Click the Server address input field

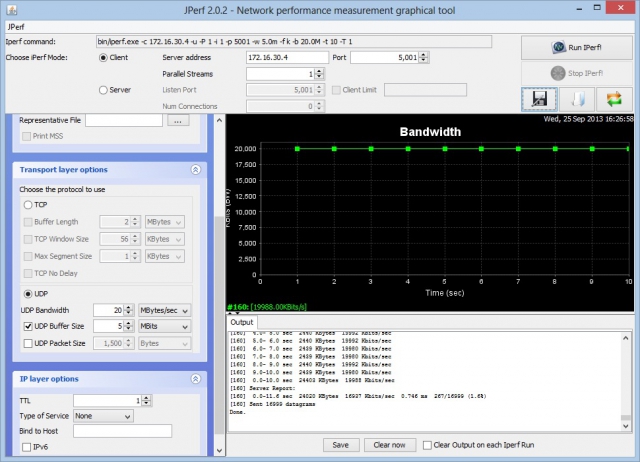(287, 58)
